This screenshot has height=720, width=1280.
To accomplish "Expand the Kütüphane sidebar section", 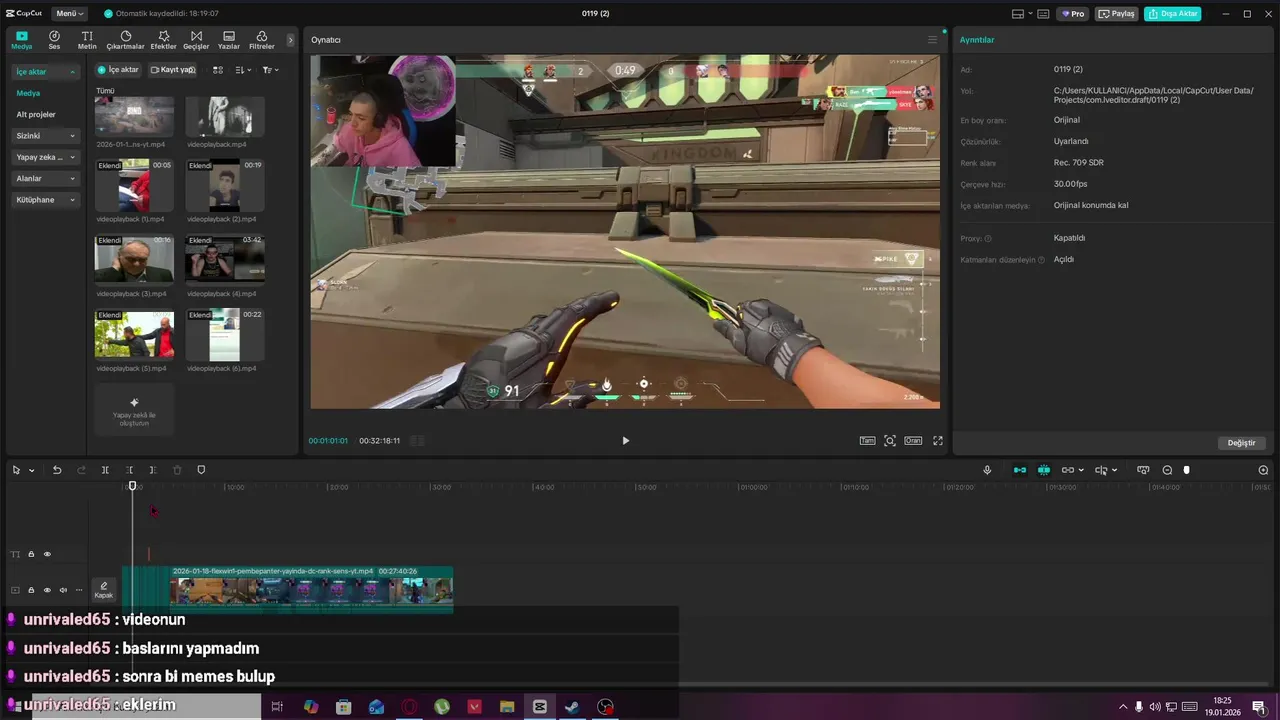I will coord(45,200).
